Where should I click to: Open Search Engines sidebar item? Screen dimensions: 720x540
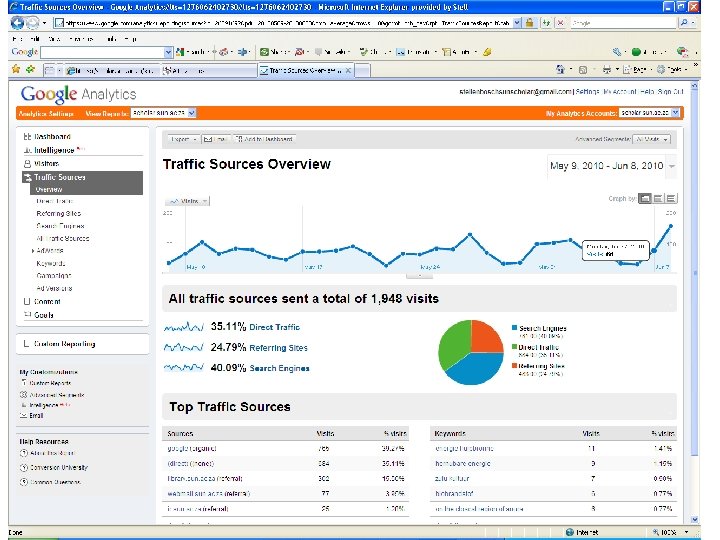point(60,226)
